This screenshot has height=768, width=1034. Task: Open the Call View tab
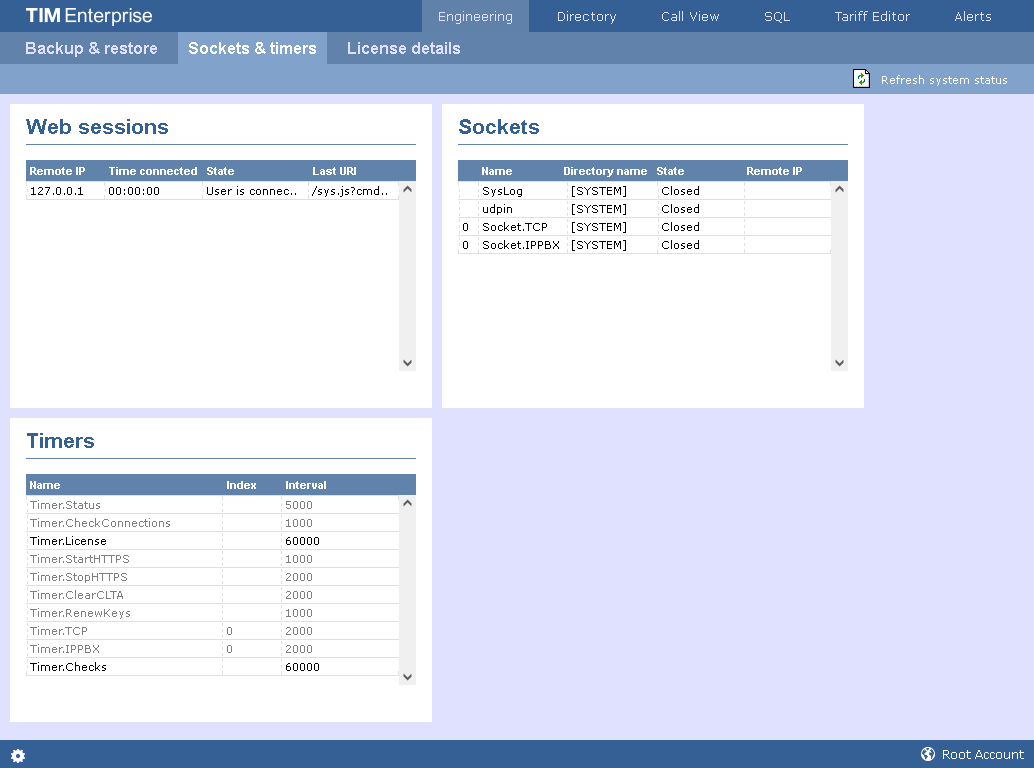click(690, 16)
